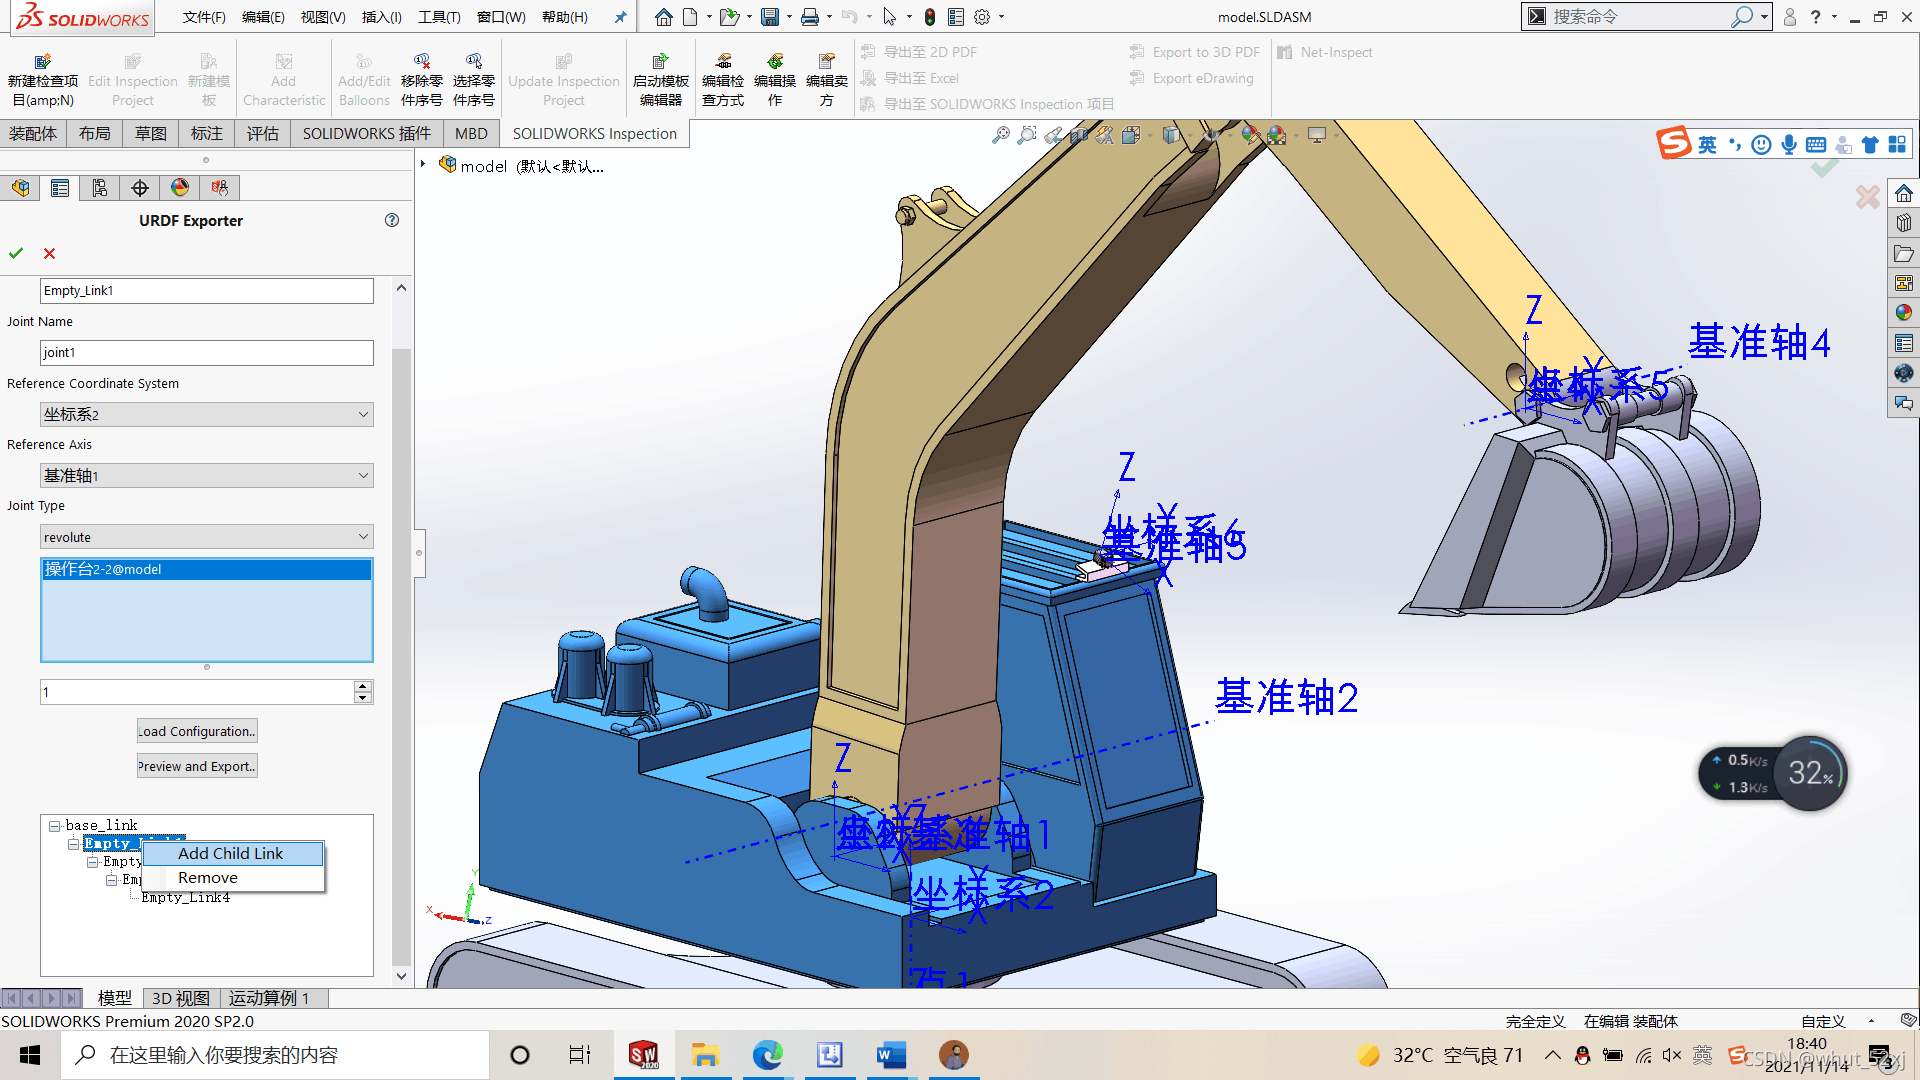Click the Preview and Export button
Screen dimensions: 1920x1080
pos(195,766)
